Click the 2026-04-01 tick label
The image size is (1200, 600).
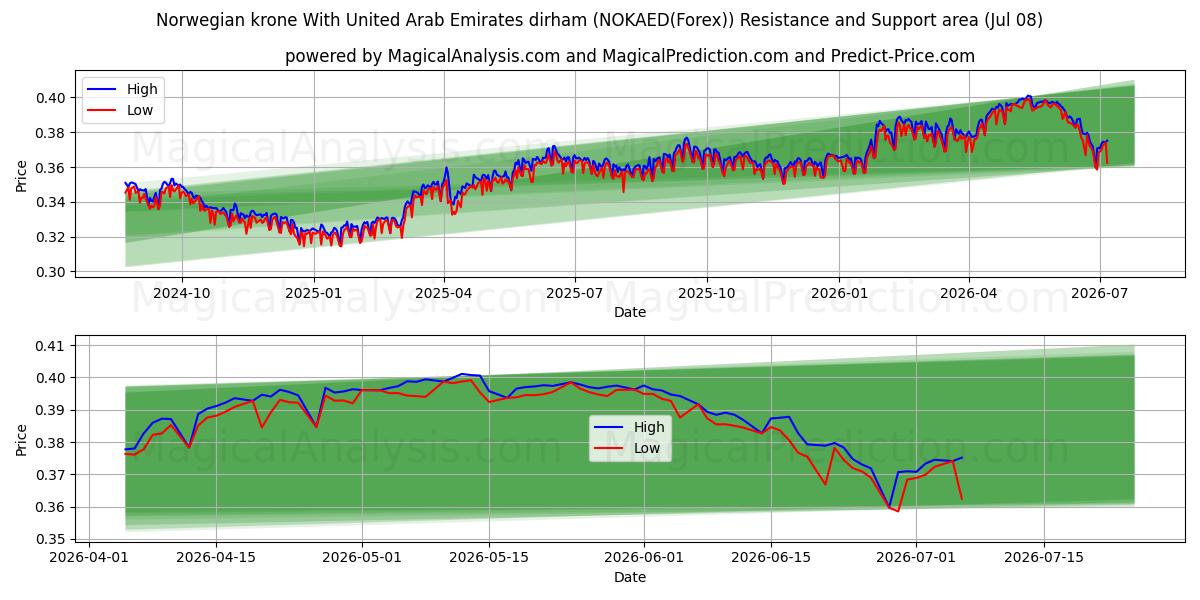tap(89, 558)
